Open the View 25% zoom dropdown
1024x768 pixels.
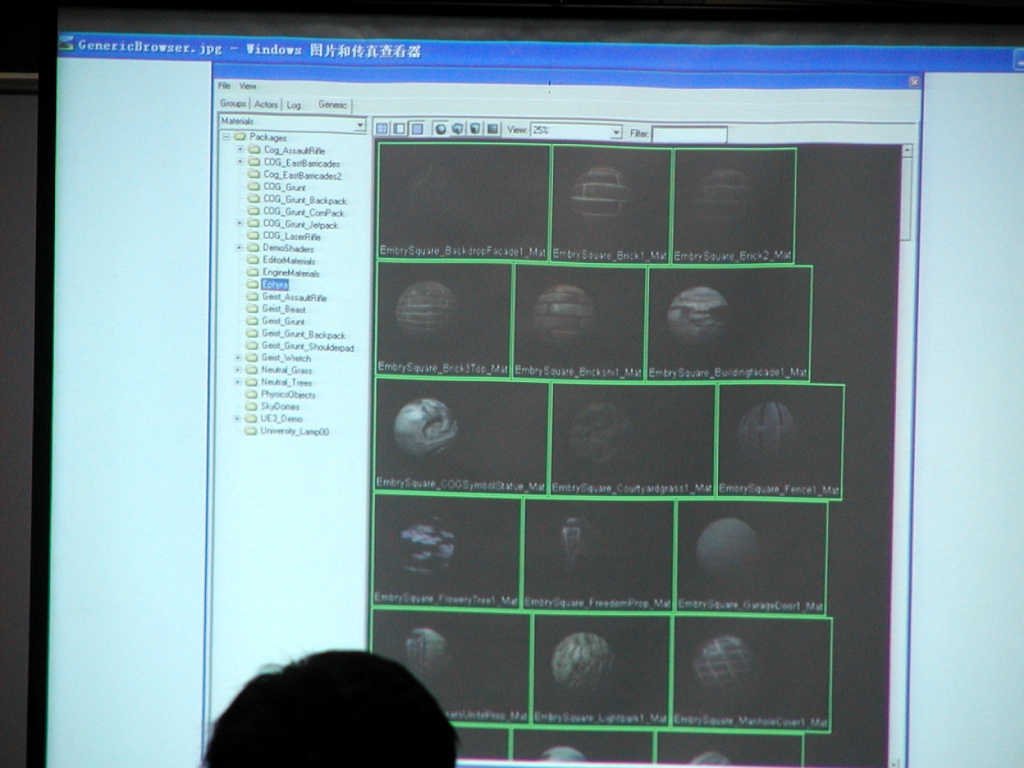tap(616, 131)
